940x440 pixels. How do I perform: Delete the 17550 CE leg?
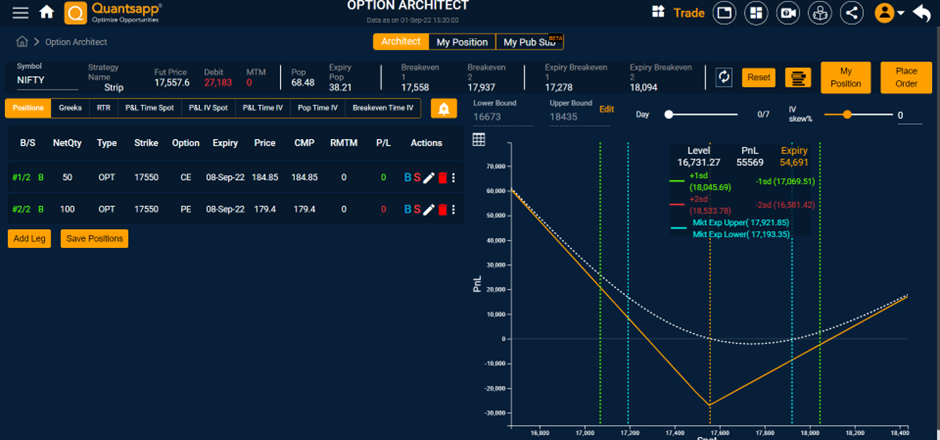coord(442,178)
